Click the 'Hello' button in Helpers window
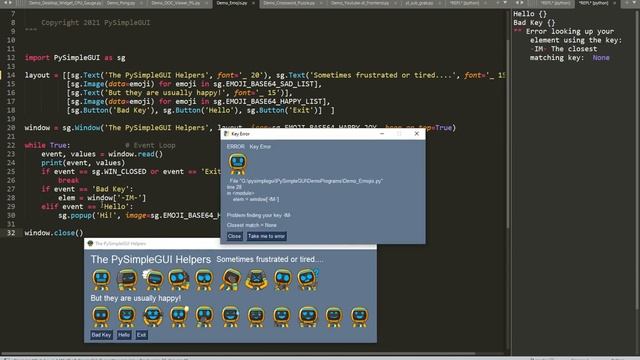 pyautogui.click(x=124, y=335)
